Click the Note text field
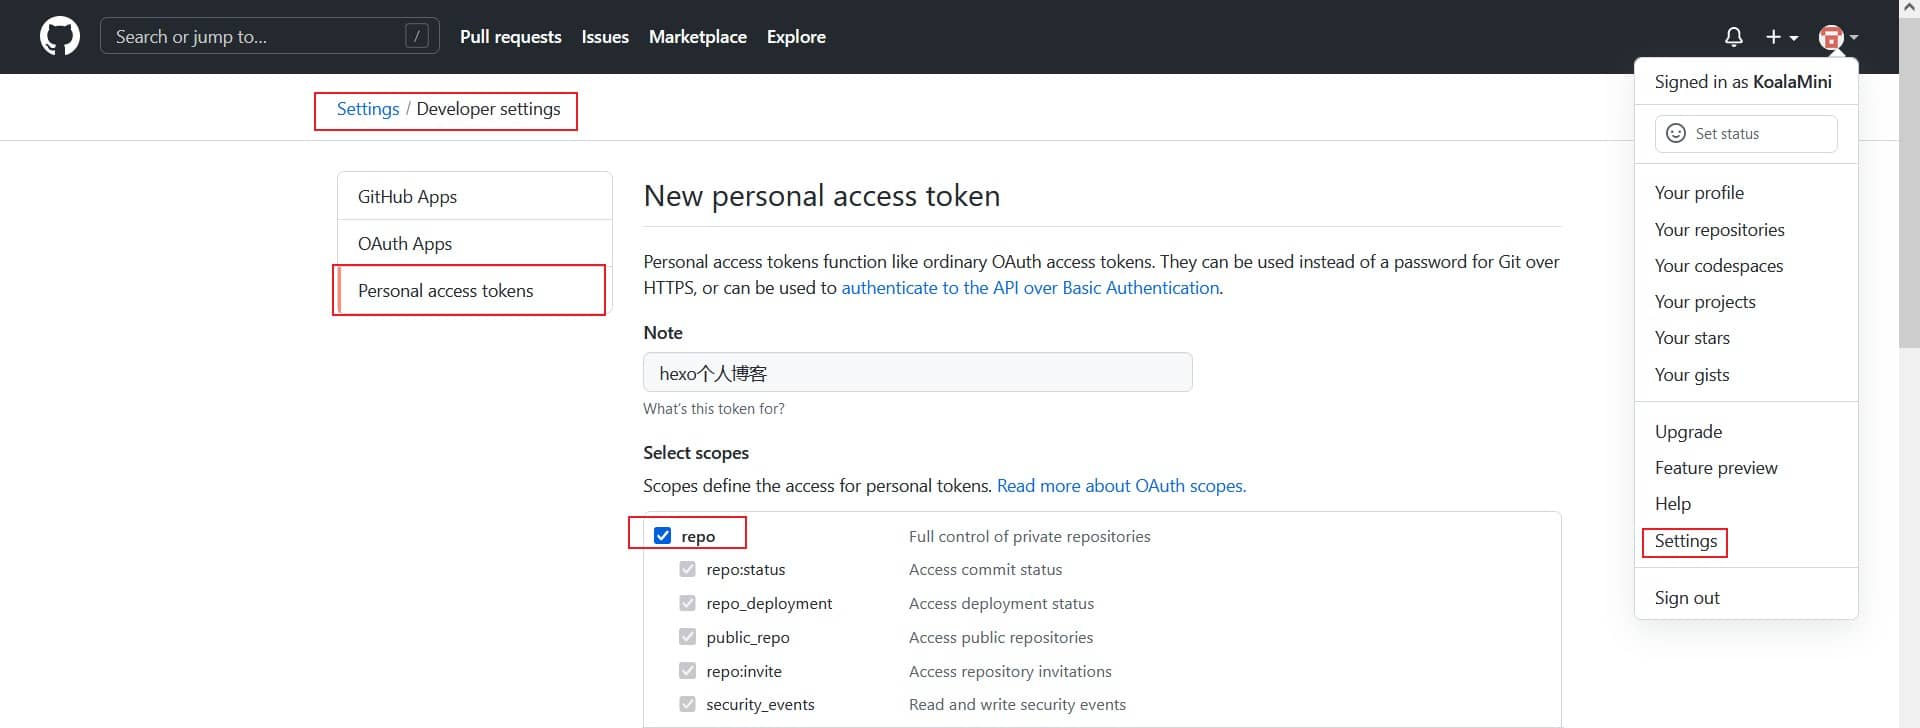1920x728 pixels. 917,373
